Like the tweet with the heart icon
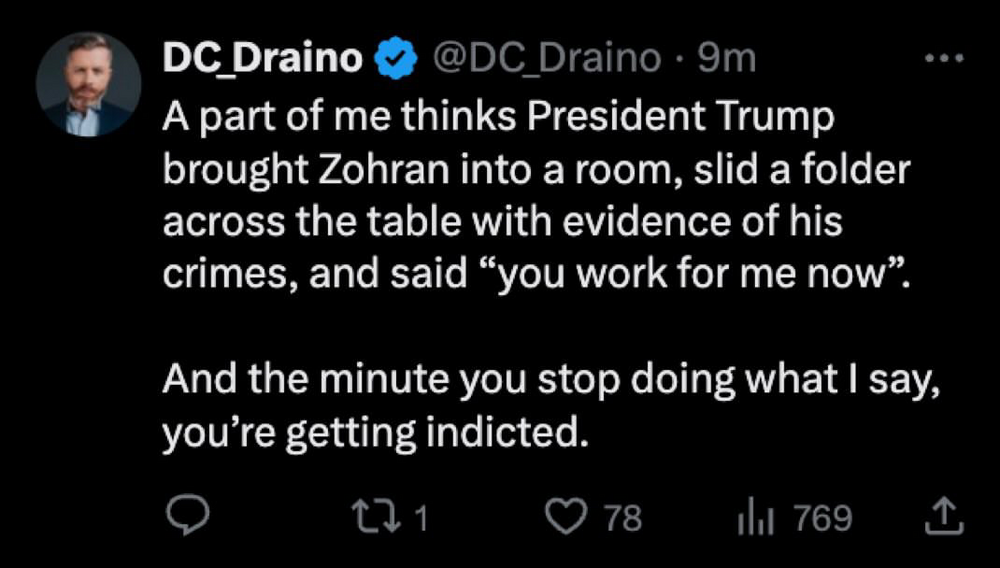 pos(570,516)
